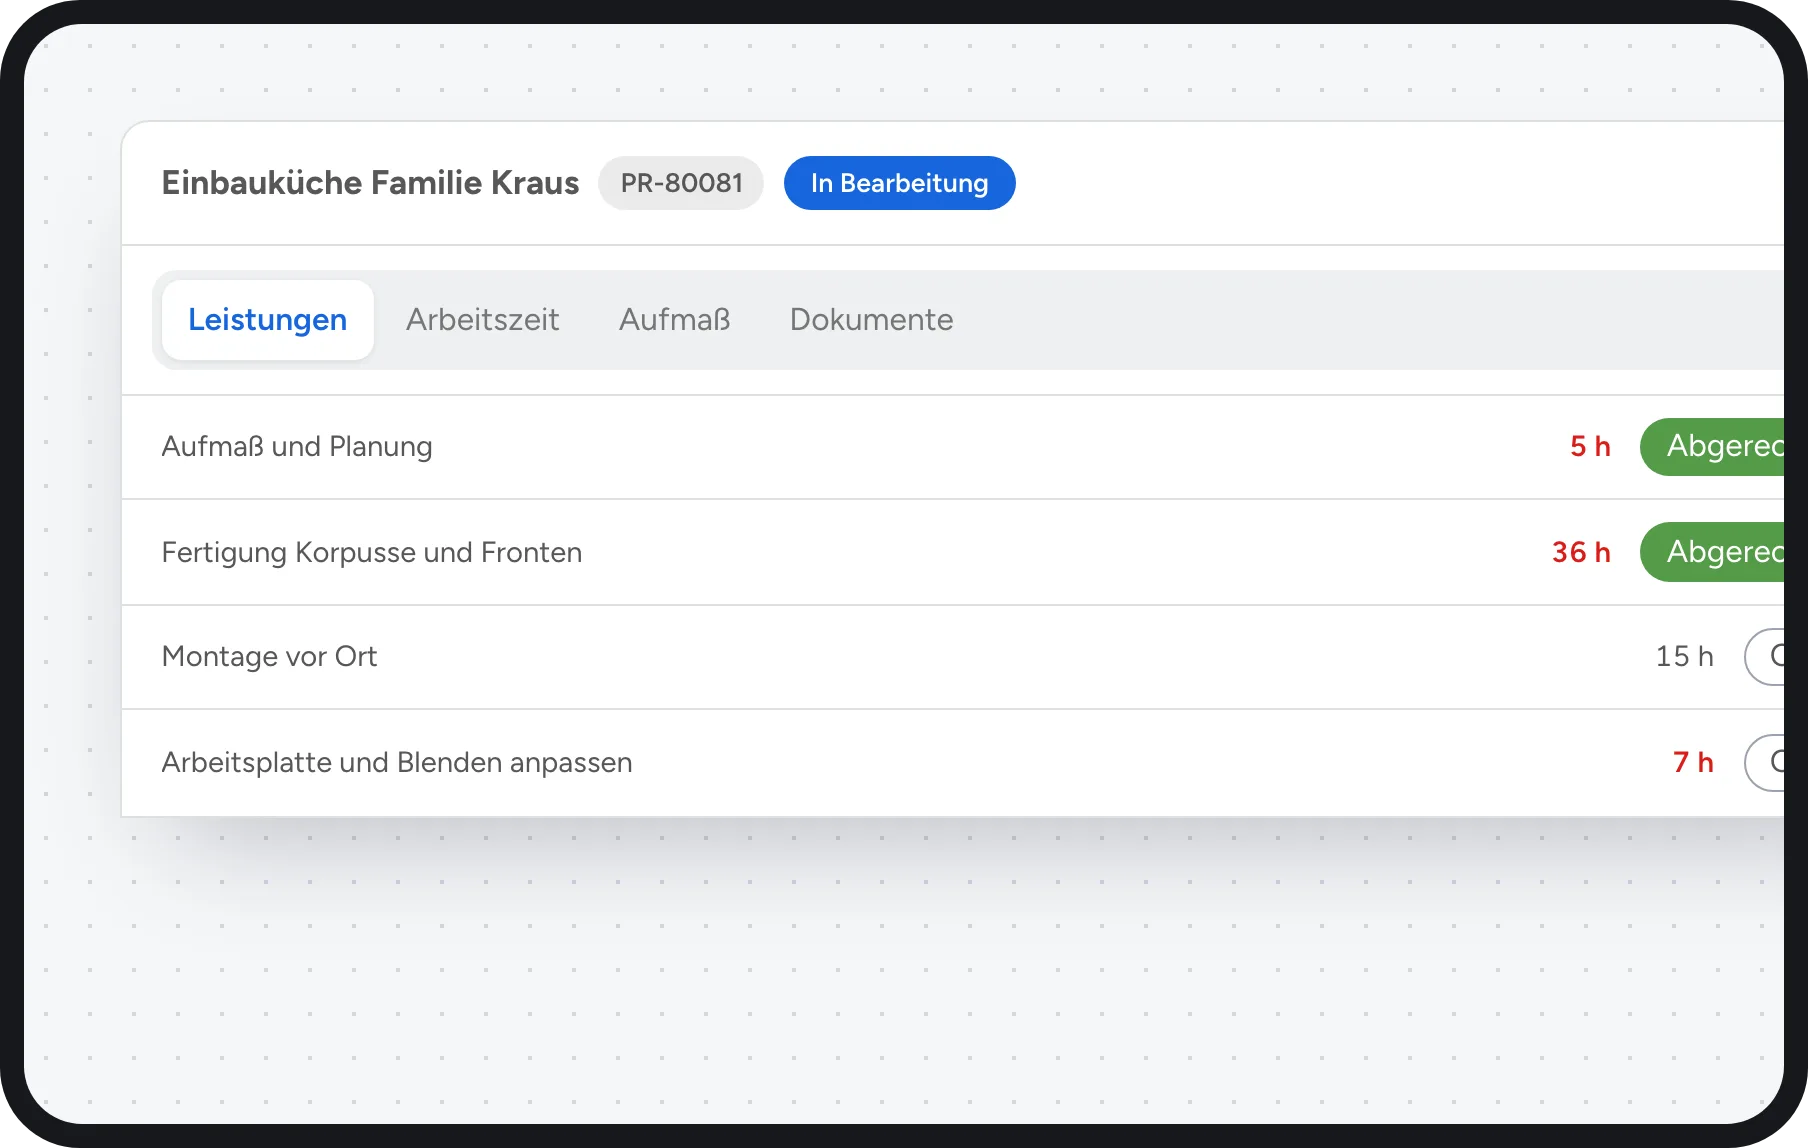
Task: Click the red 36 h hours value
Action: tap(1581, 552)
